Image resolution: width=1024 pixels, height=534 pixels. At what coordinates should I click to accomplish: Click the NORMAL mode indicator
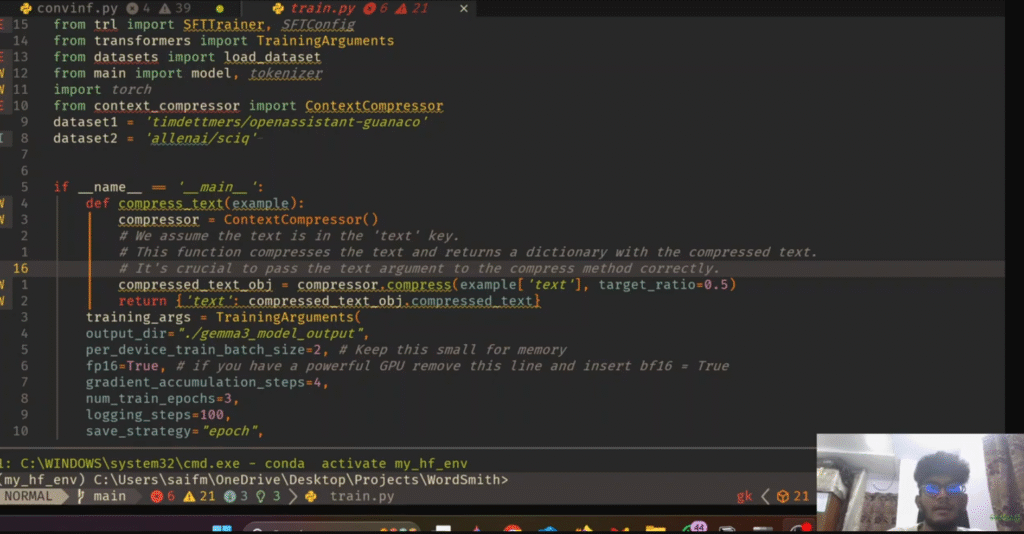27,496
